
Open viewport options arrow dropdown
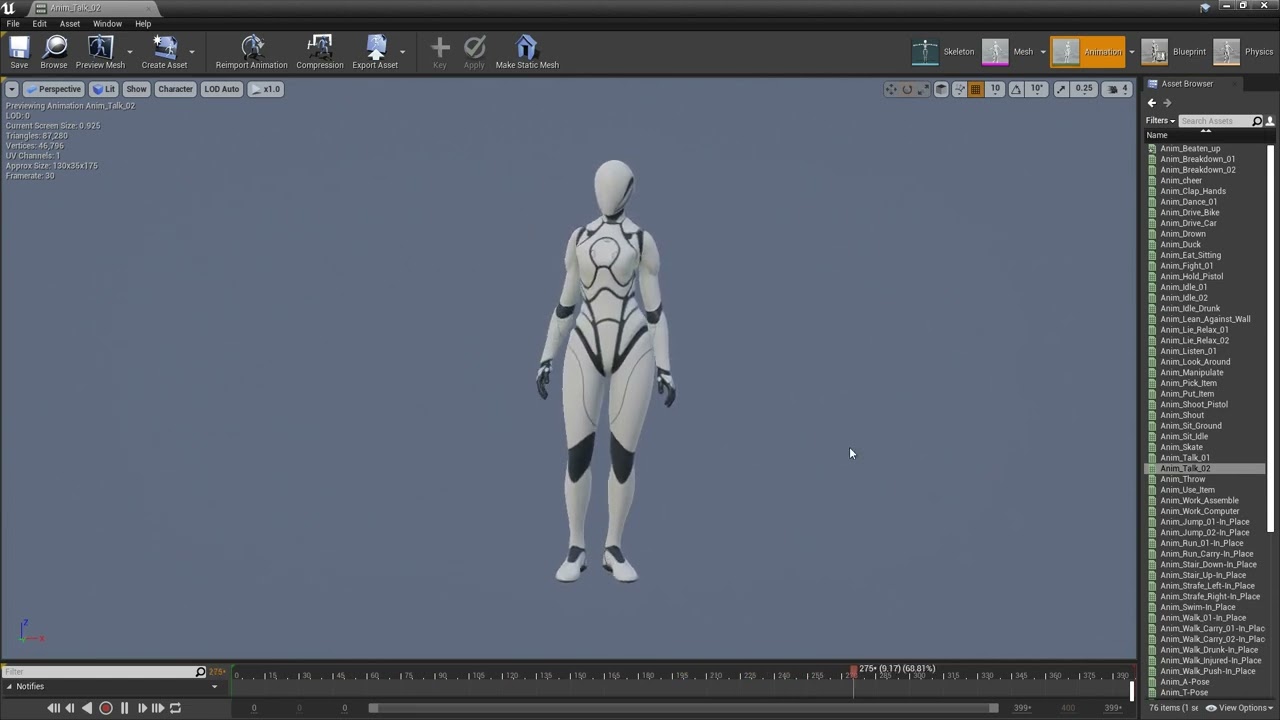pos(12,89)
